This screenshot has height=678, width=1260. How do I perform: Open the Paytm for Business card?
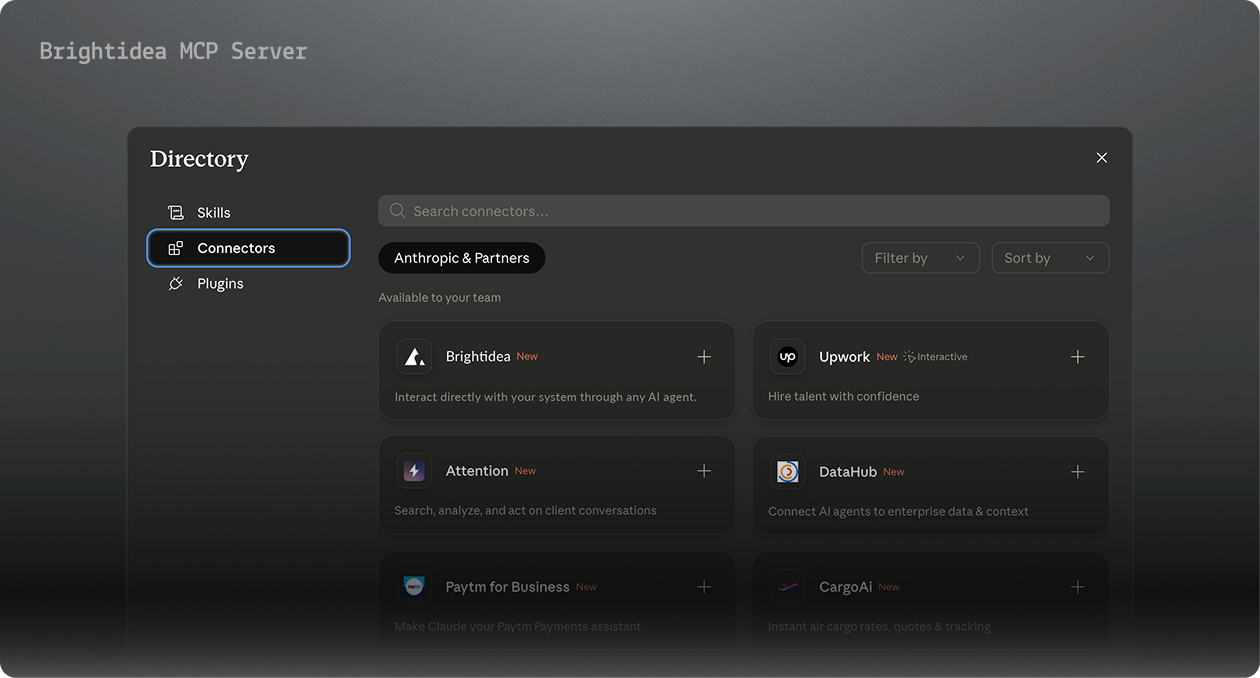pos(557,600)
